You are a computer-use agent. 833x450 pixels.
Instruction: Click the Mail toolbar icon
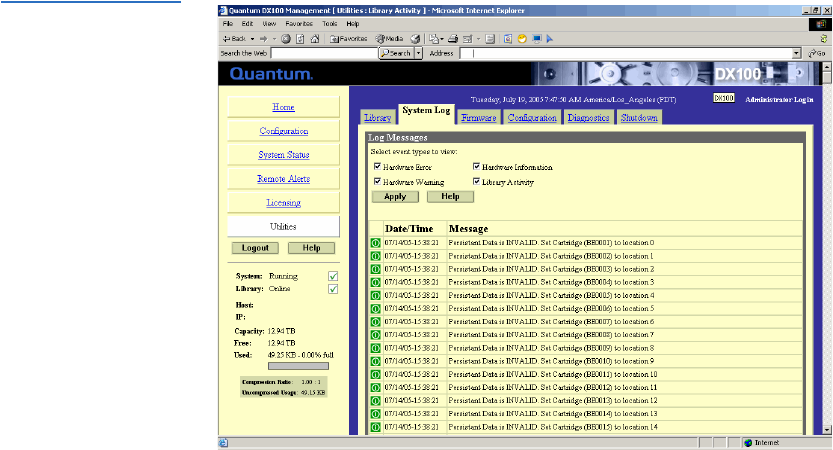click(434, 38)
